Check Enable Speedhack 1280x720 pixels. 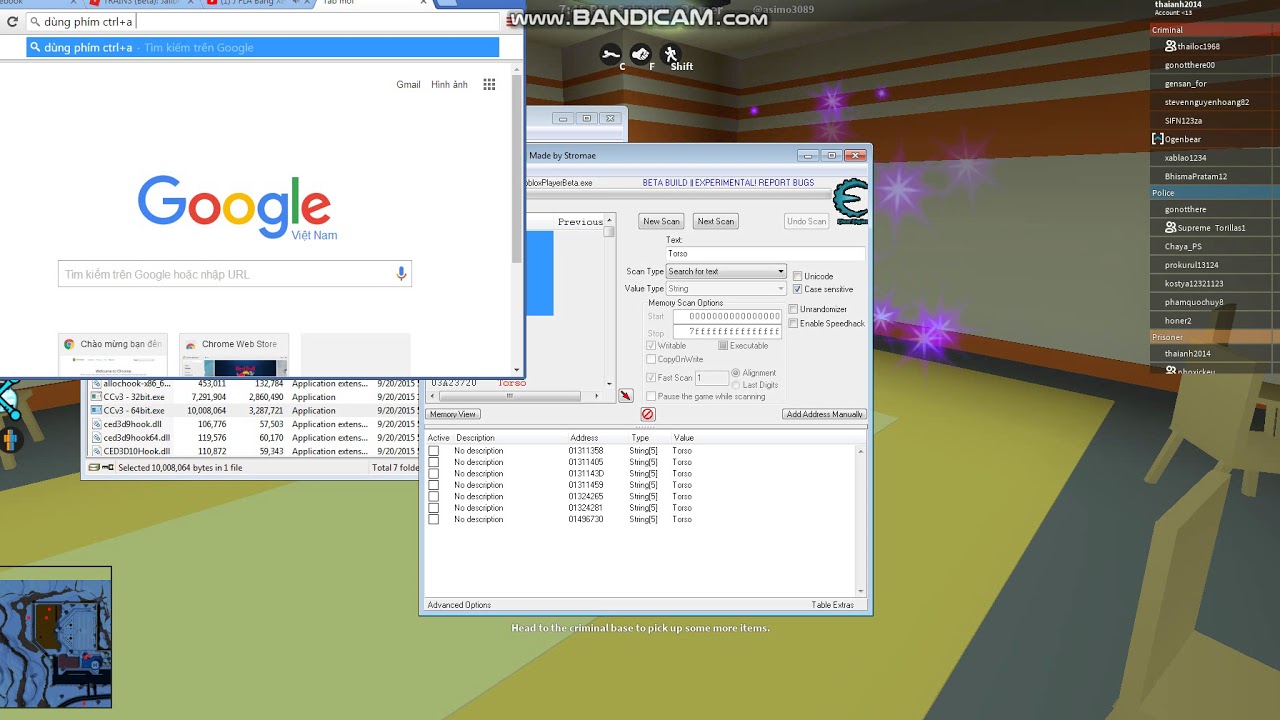793,323
